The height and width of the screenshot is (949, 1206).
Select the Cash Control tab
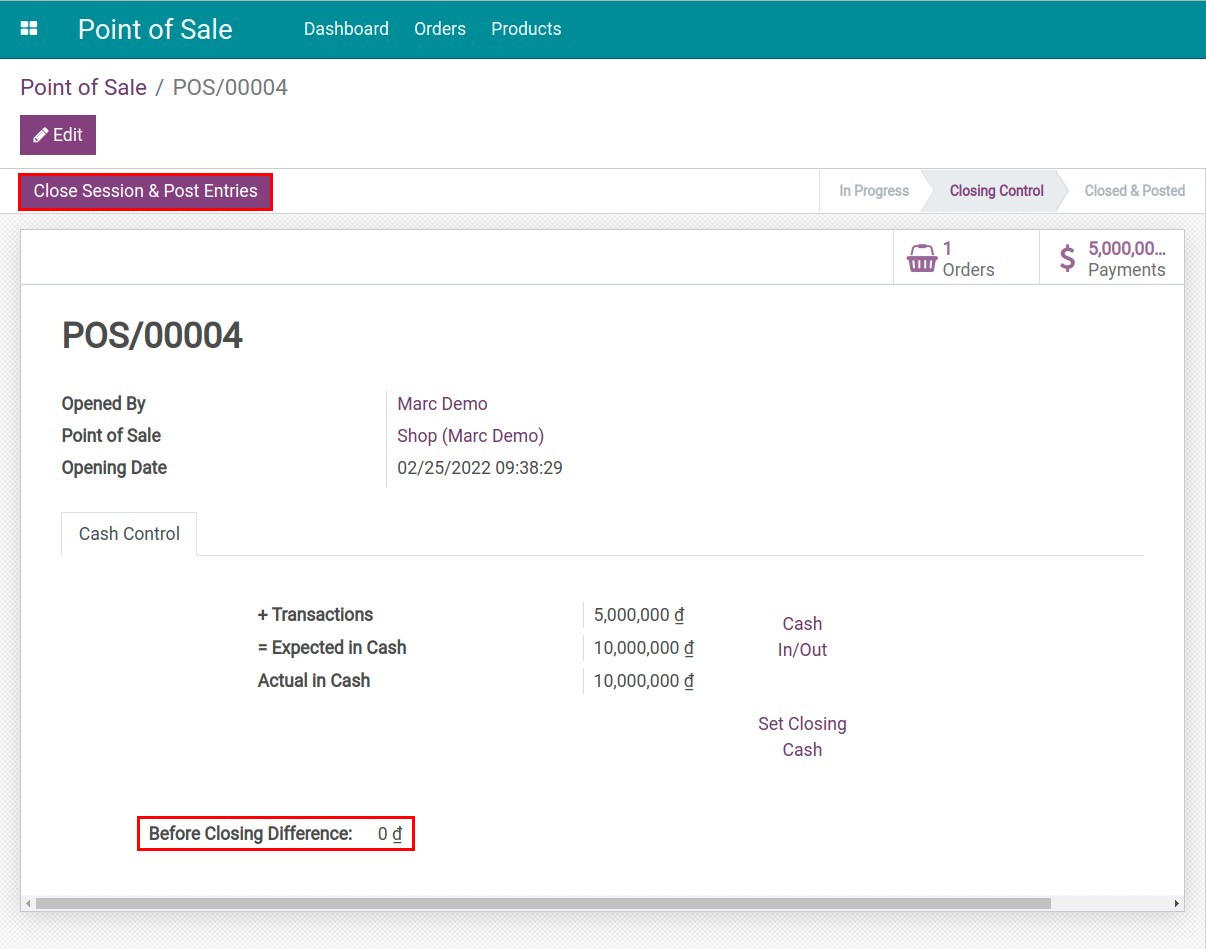click(129, 534)
